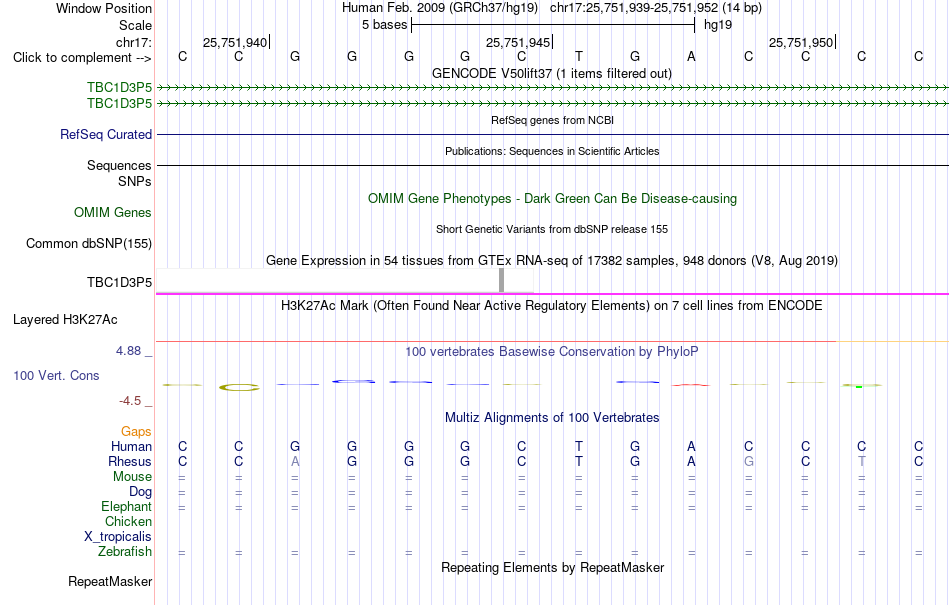950x605 pixels.
Task: Click the '-4.5' lower PhyloP scale value
Action: tap(130, 400)
